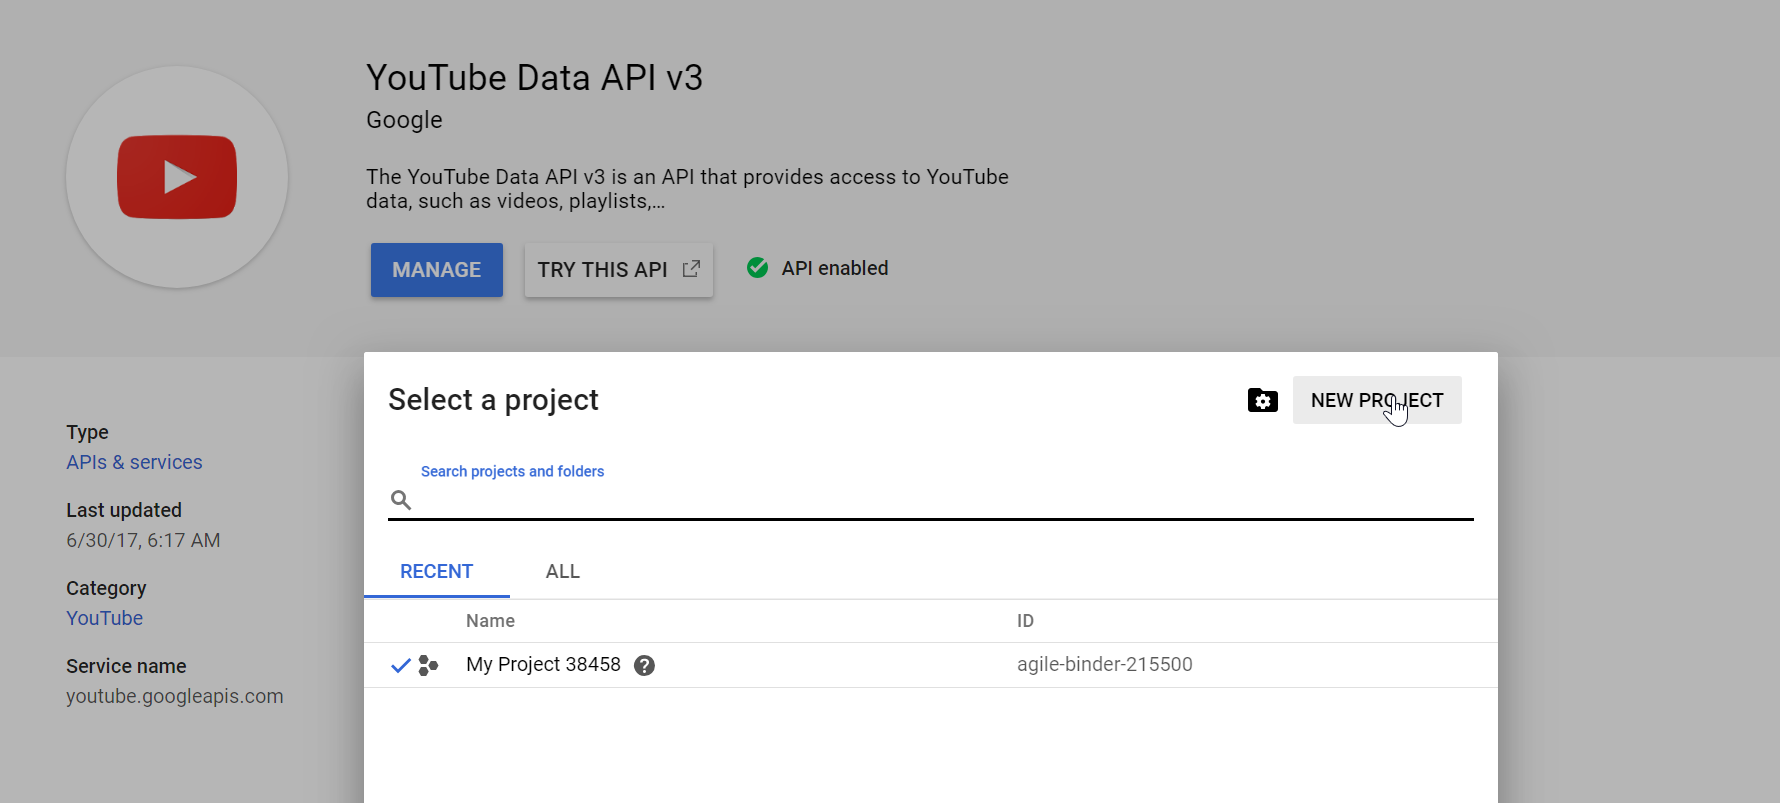Click the YouTube Data API v3 title
Screen dimensions: 1780x803
pos(535,78)
